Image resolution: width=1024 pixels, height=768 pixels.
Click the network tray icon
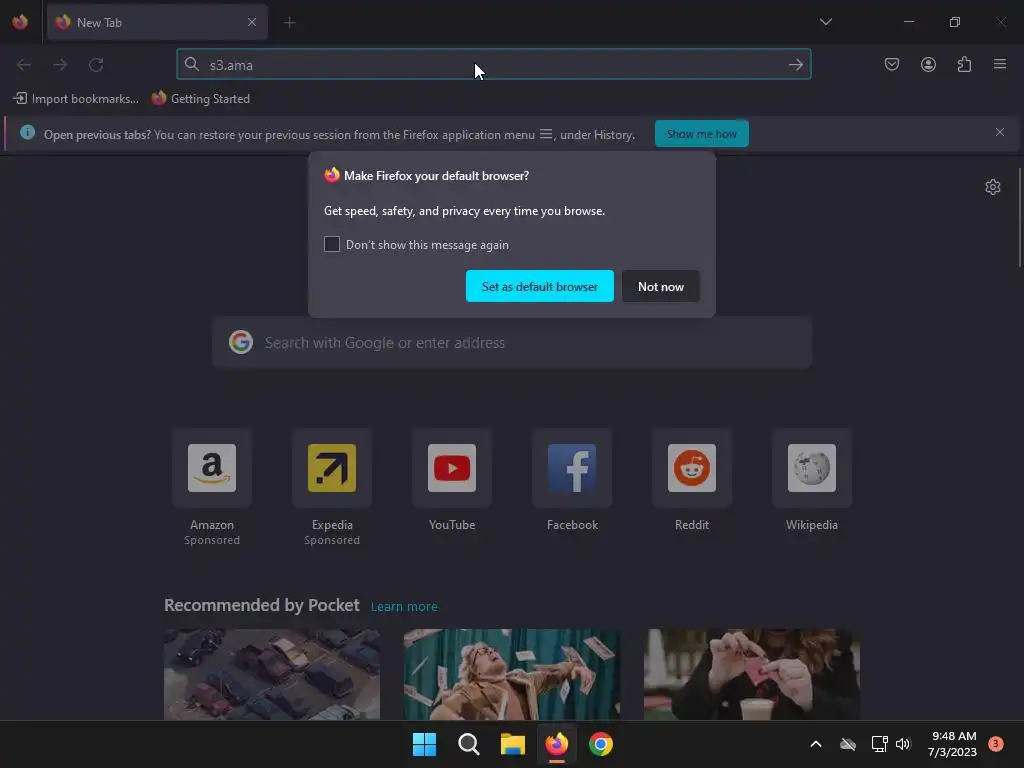[x=879, y=744]
